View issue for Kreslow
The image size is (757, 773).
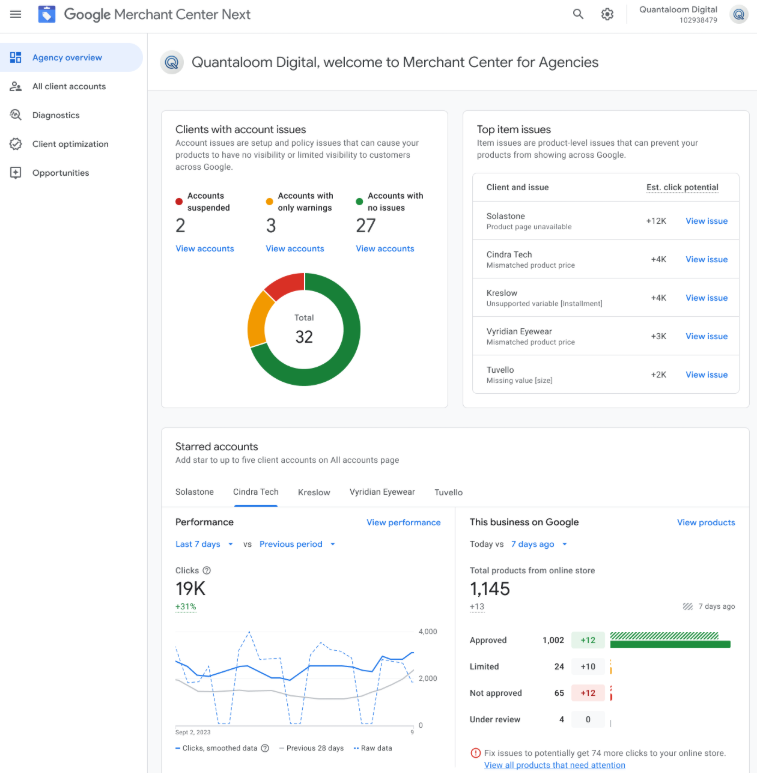706,298
